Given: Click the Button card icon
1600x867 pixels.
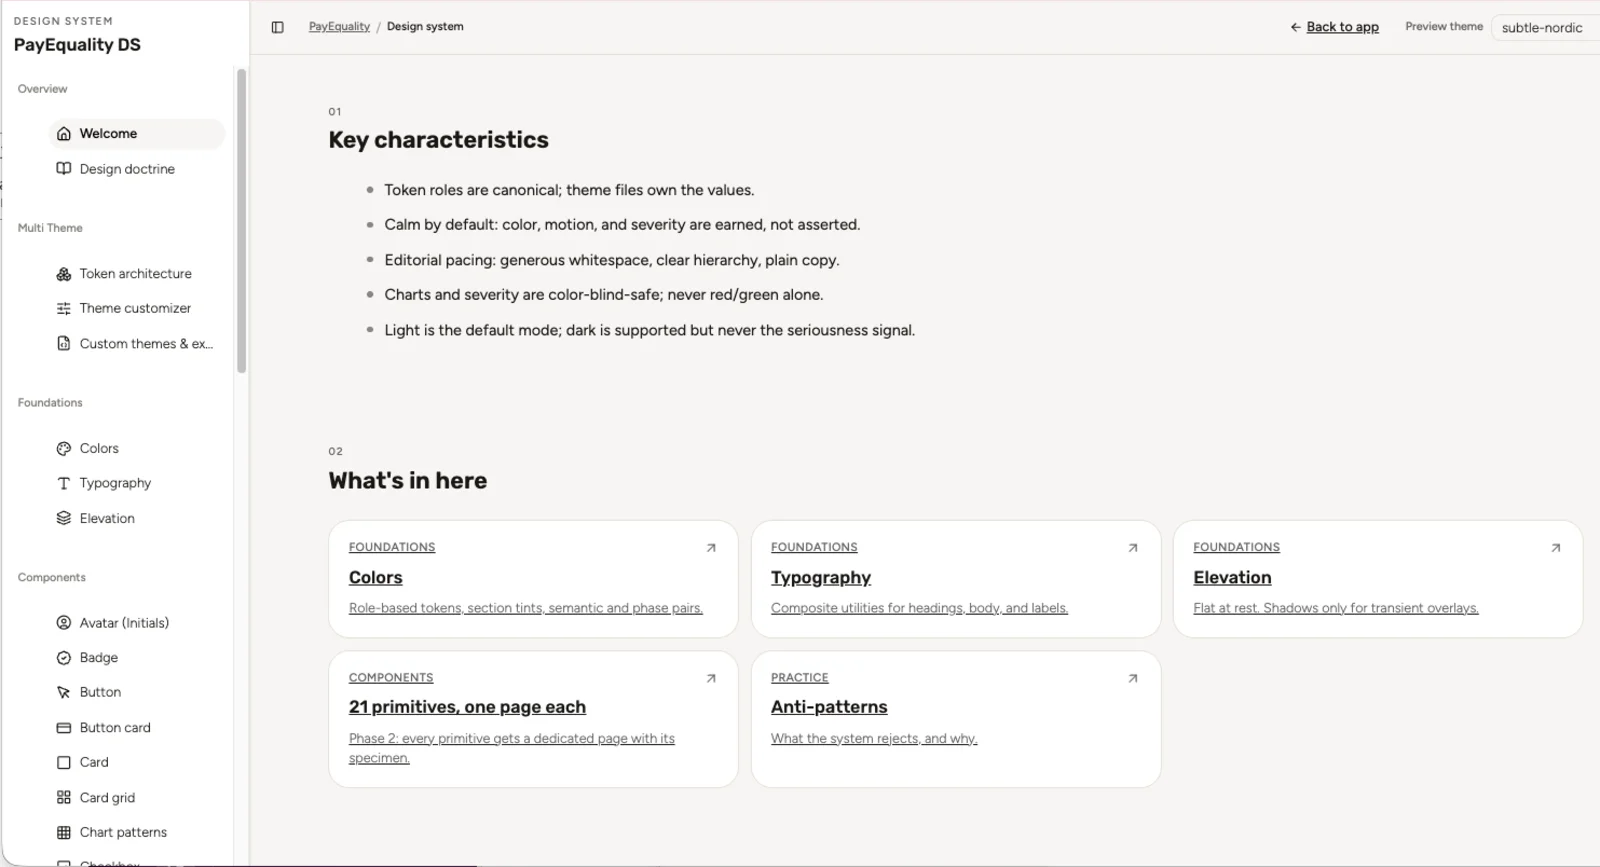Looking at the screenshot, I should [64, 728].
